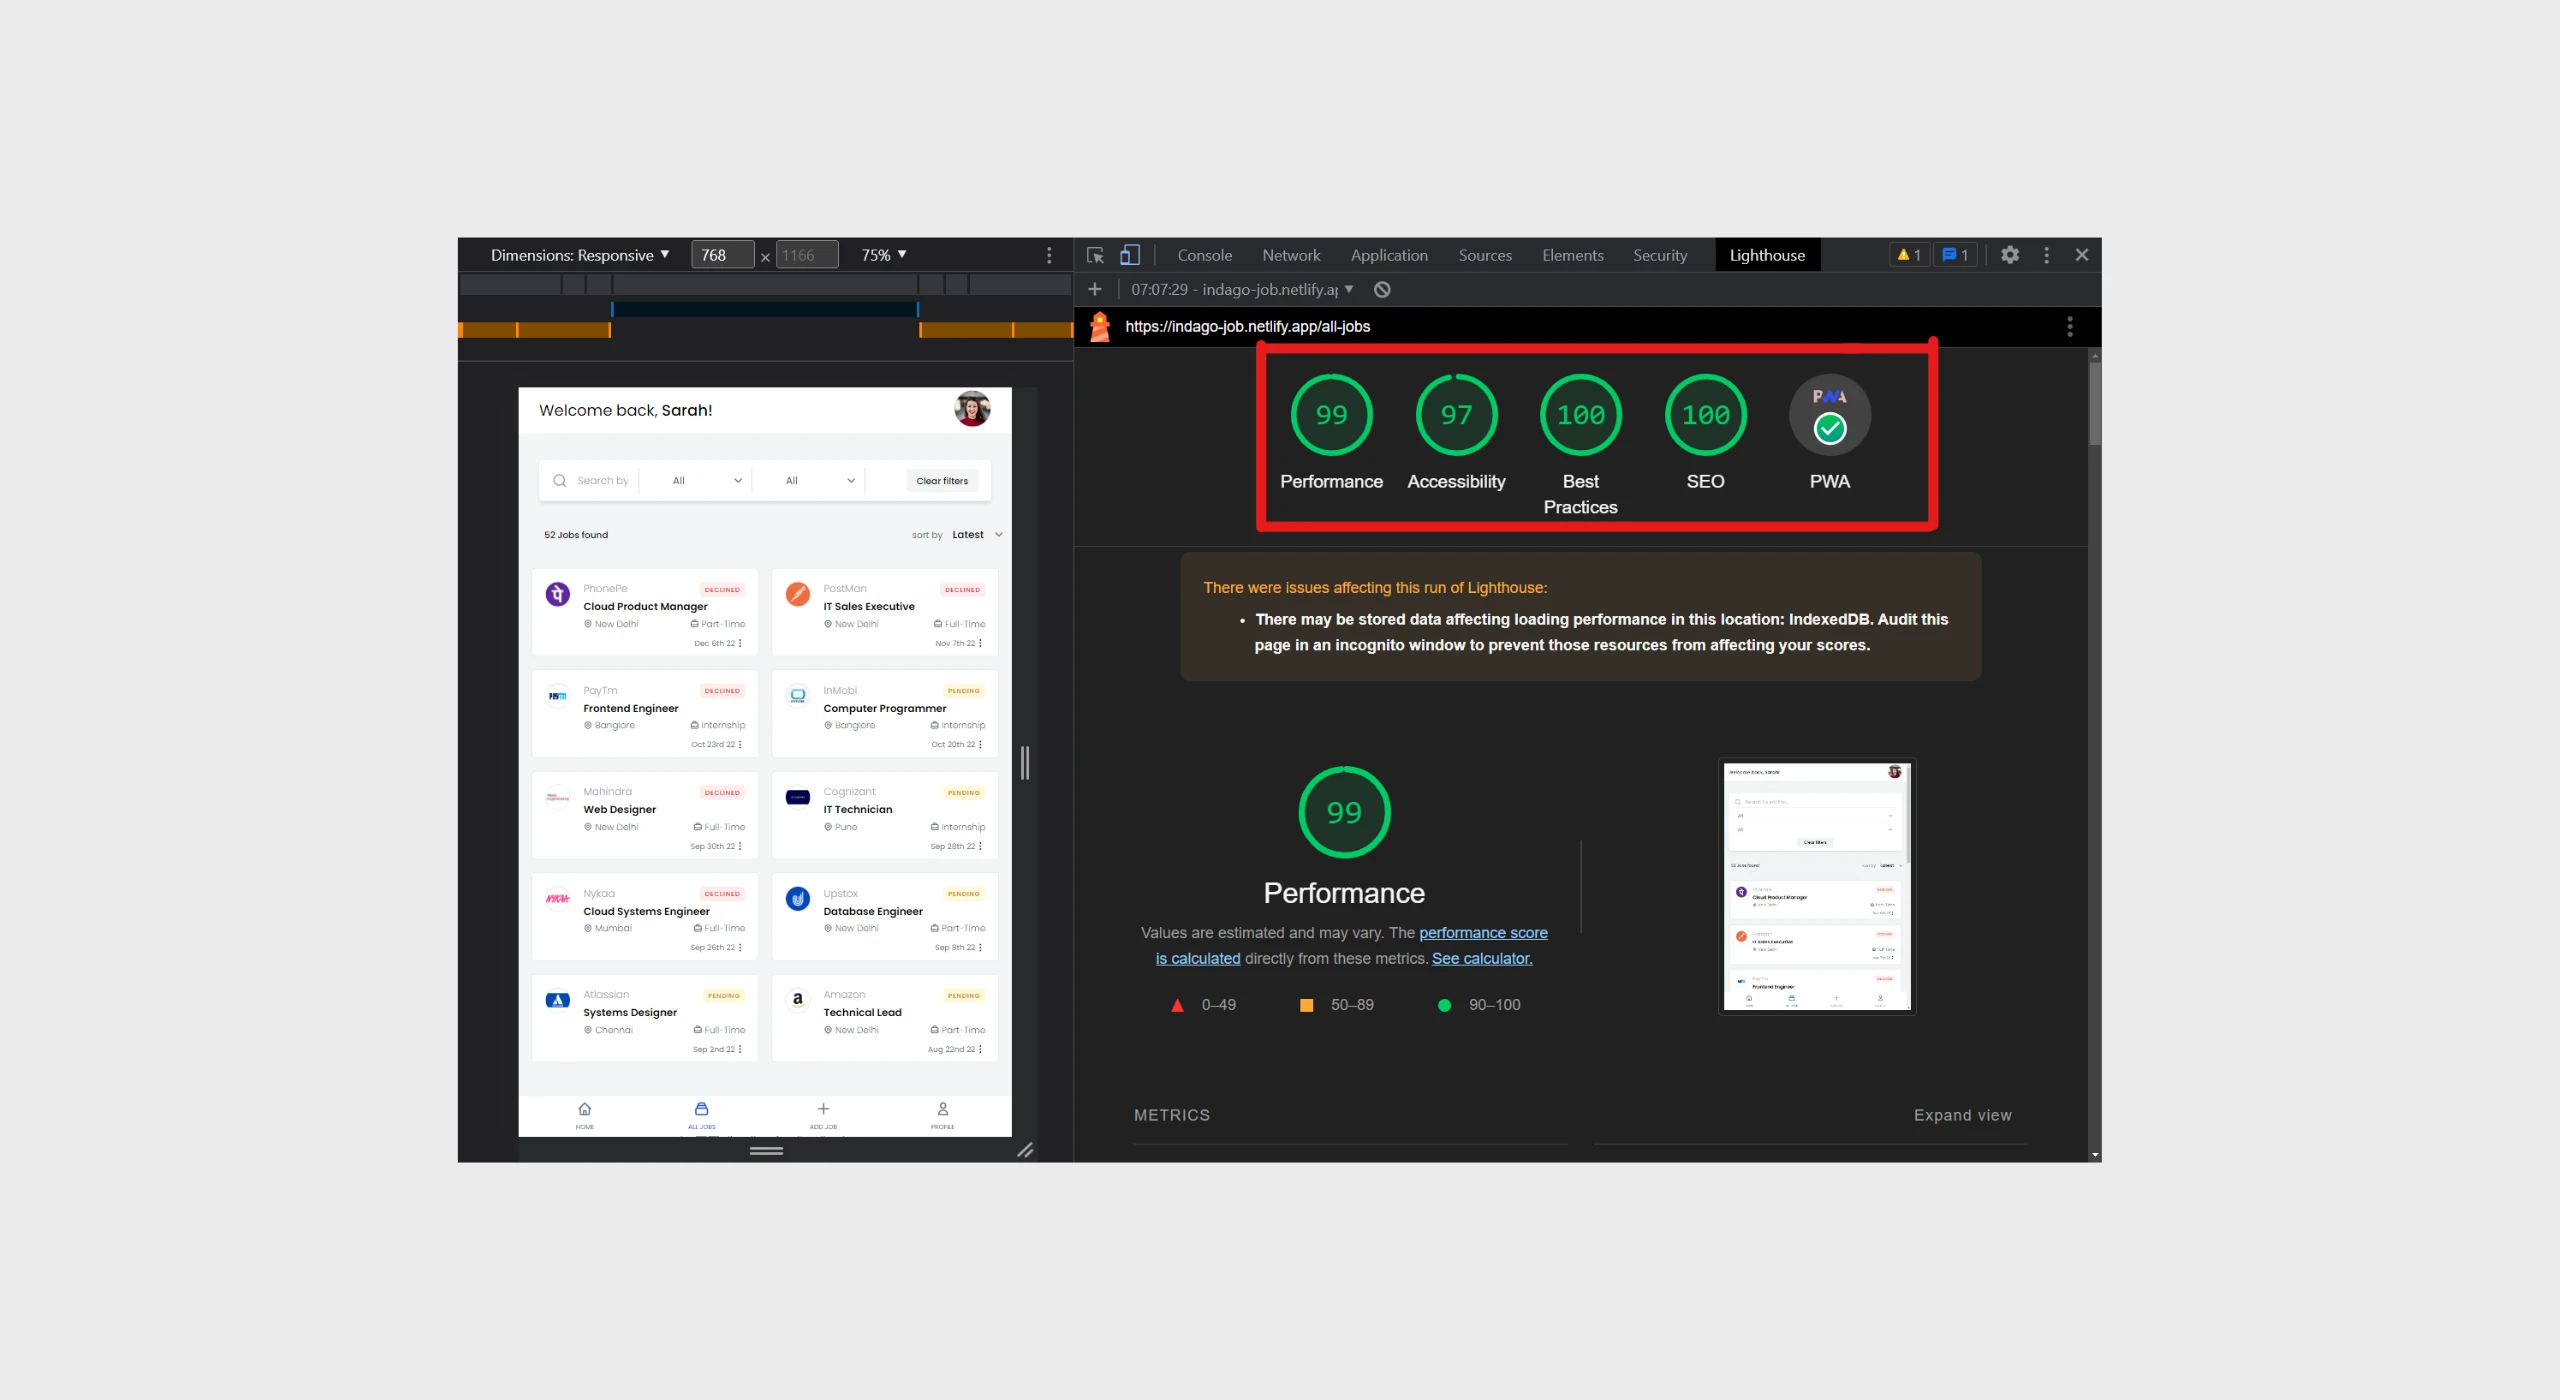Image resolution: width=2560 pixels, height=1400 pixels.
Task: Open the See calculator link
Action: coord(1481,958)
